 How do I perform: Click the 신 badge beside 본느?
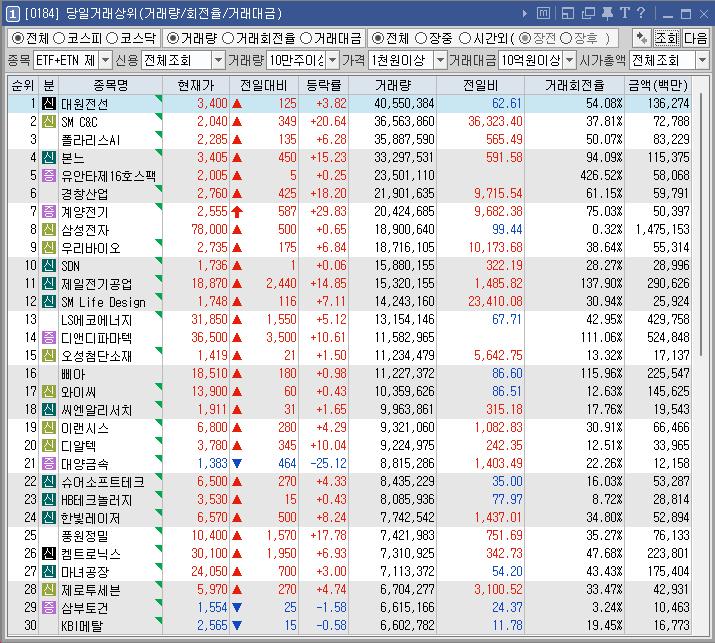pyautogui.click(x=48, y=157)
